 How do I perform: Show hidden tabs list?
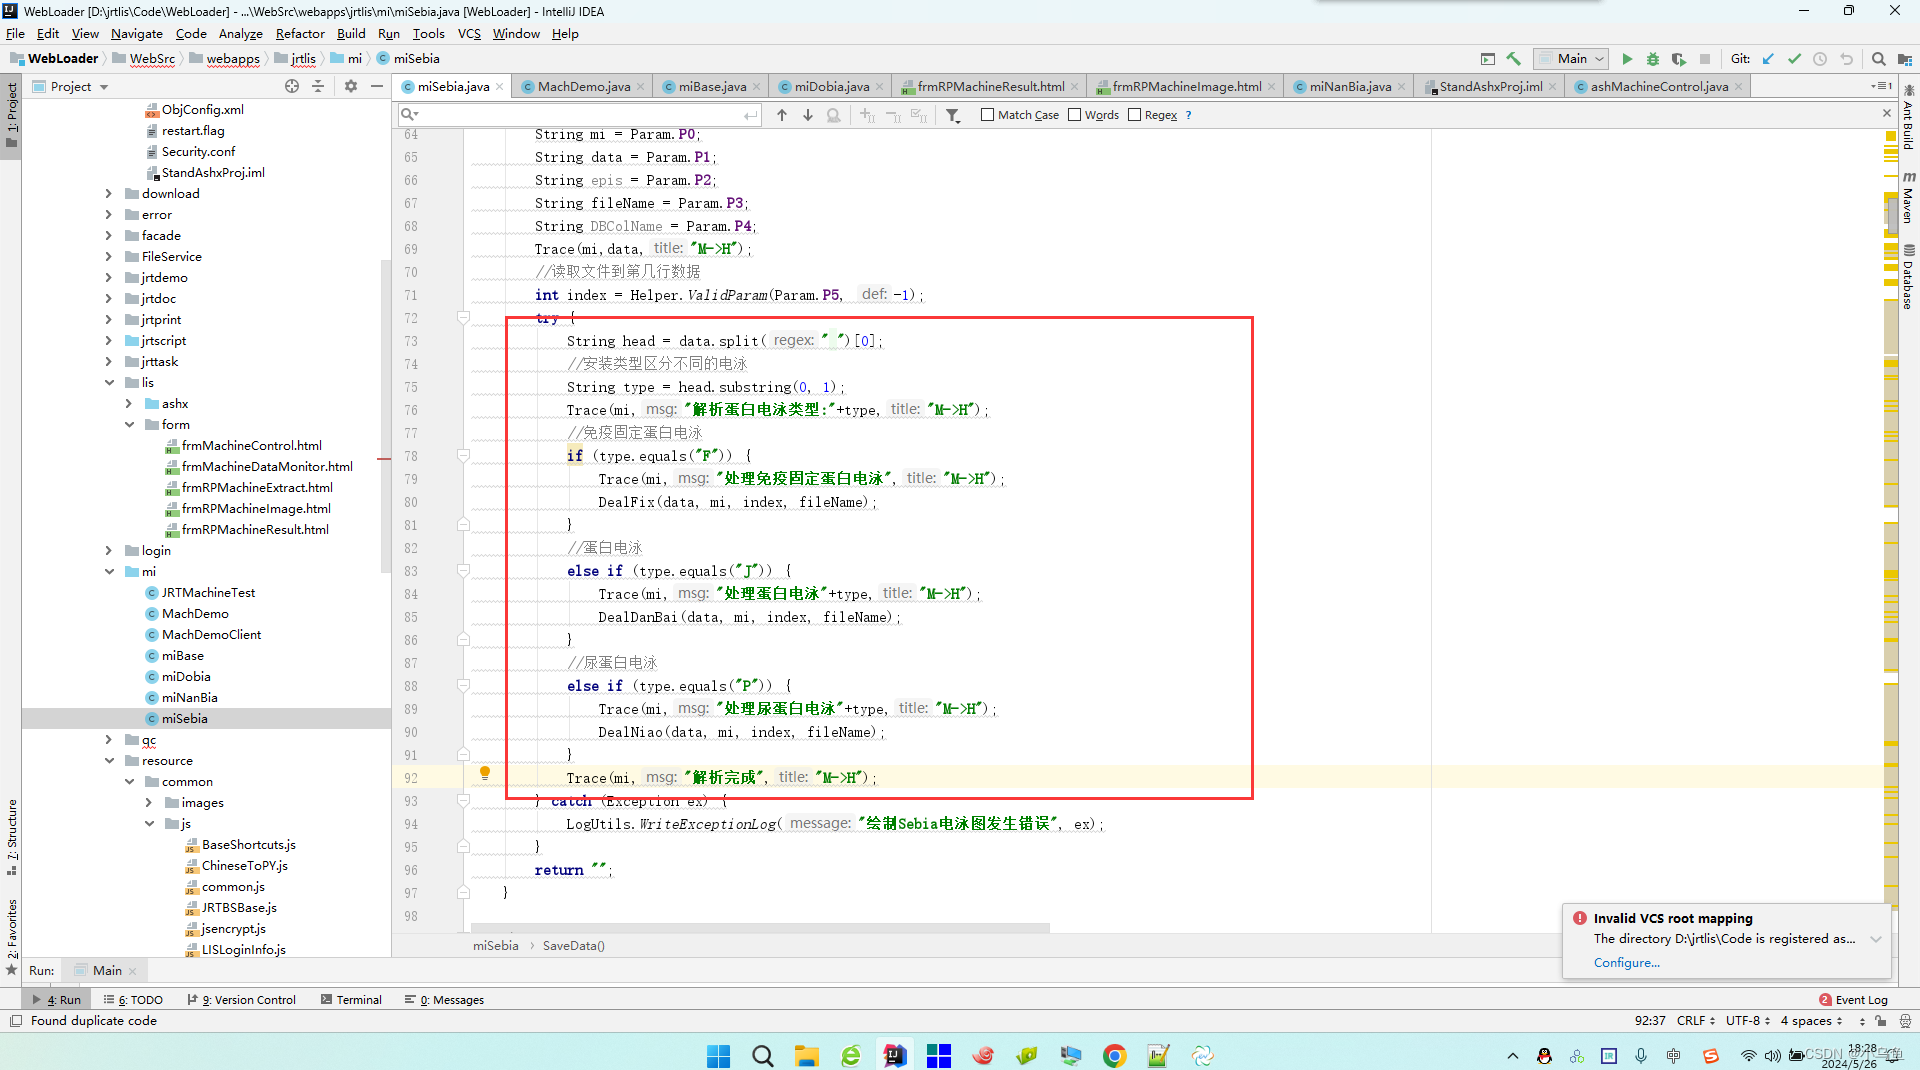click(x=1880, y=86)
